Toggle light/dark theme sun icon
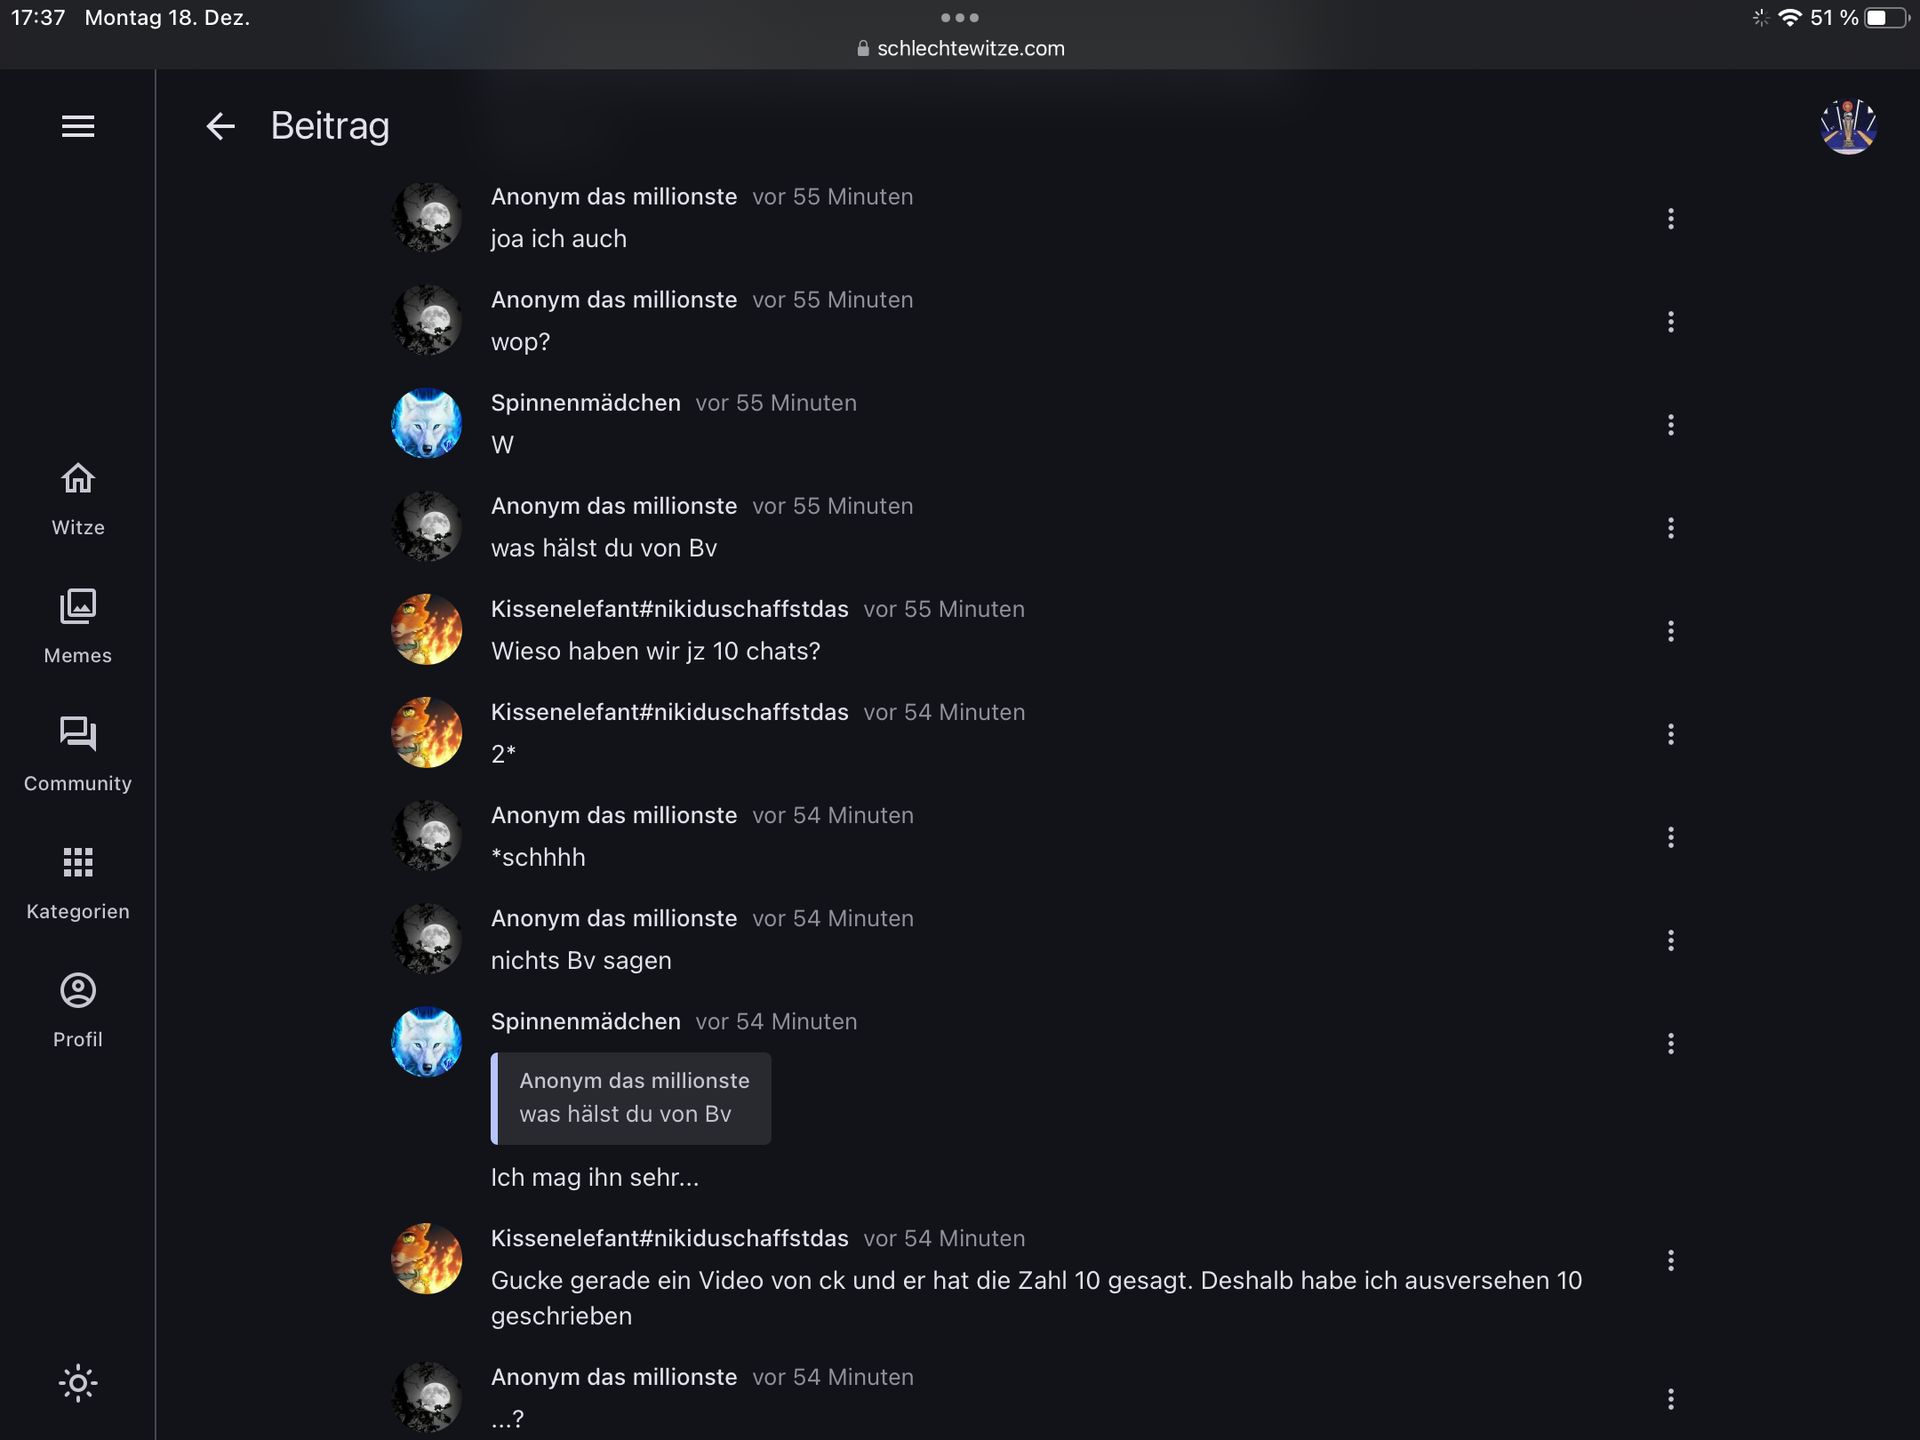 tap(78, 1383)
